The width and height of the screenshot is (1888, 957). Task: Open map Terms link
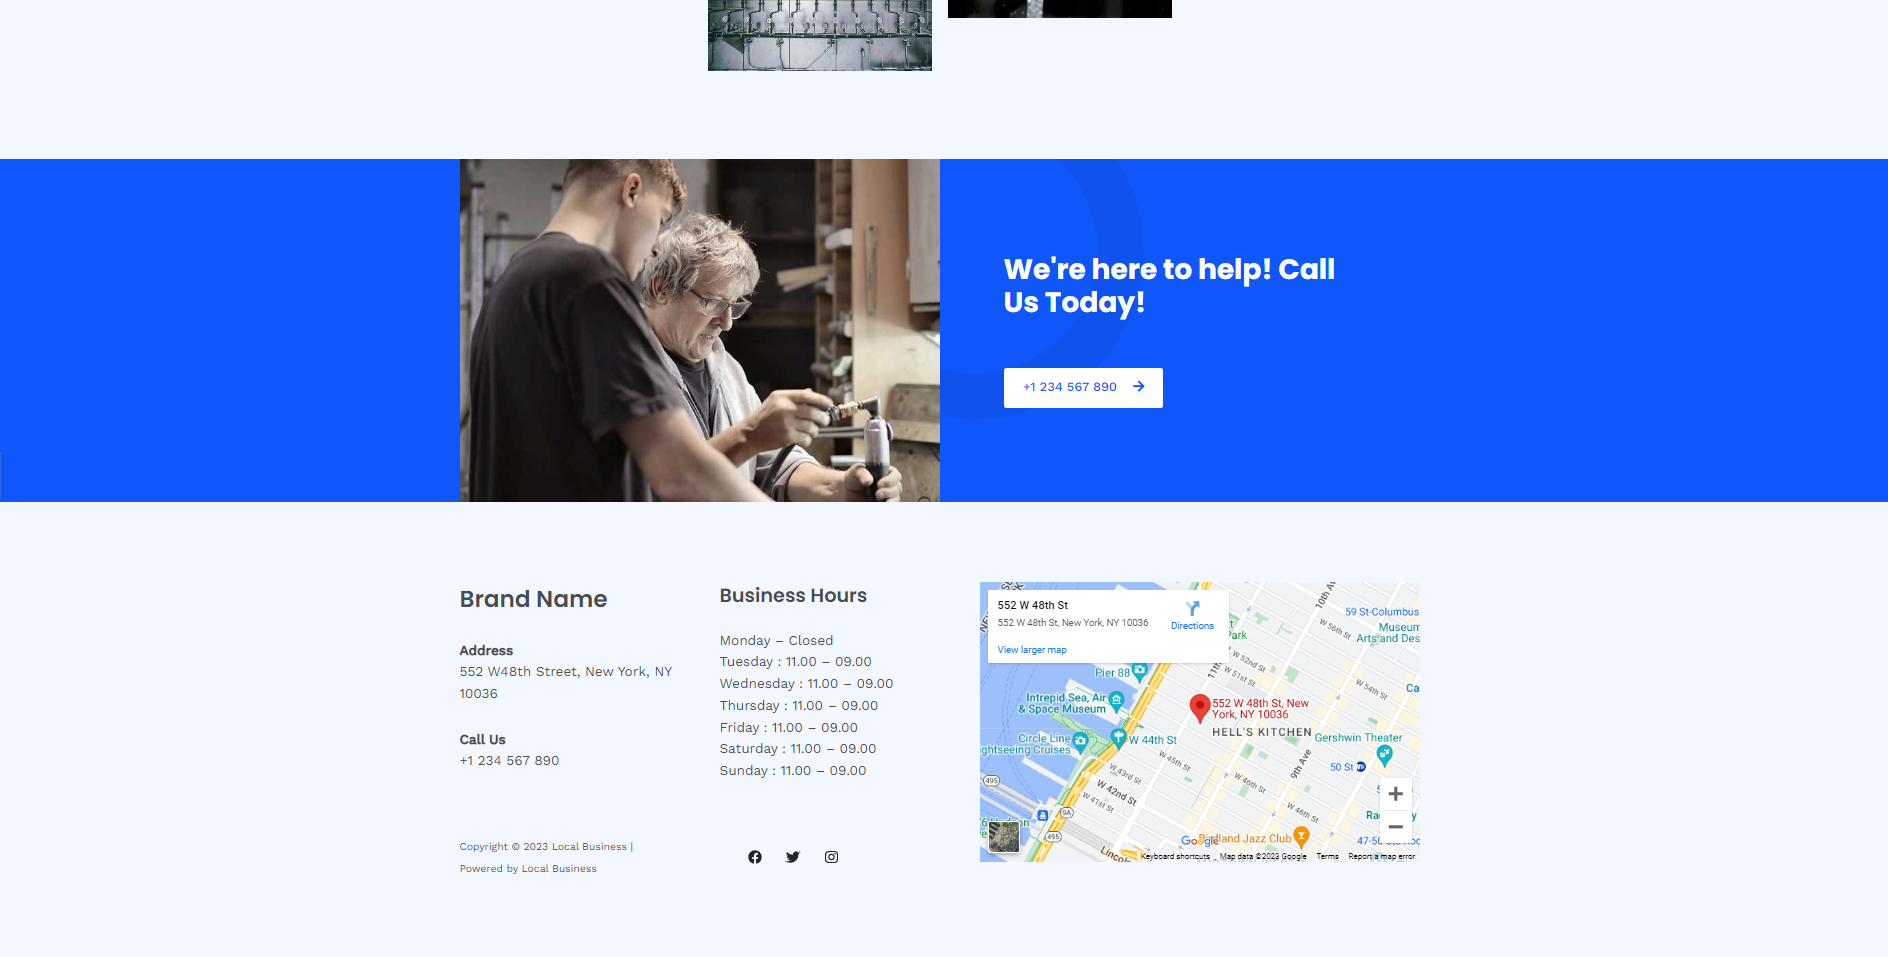coord(1327,857)
